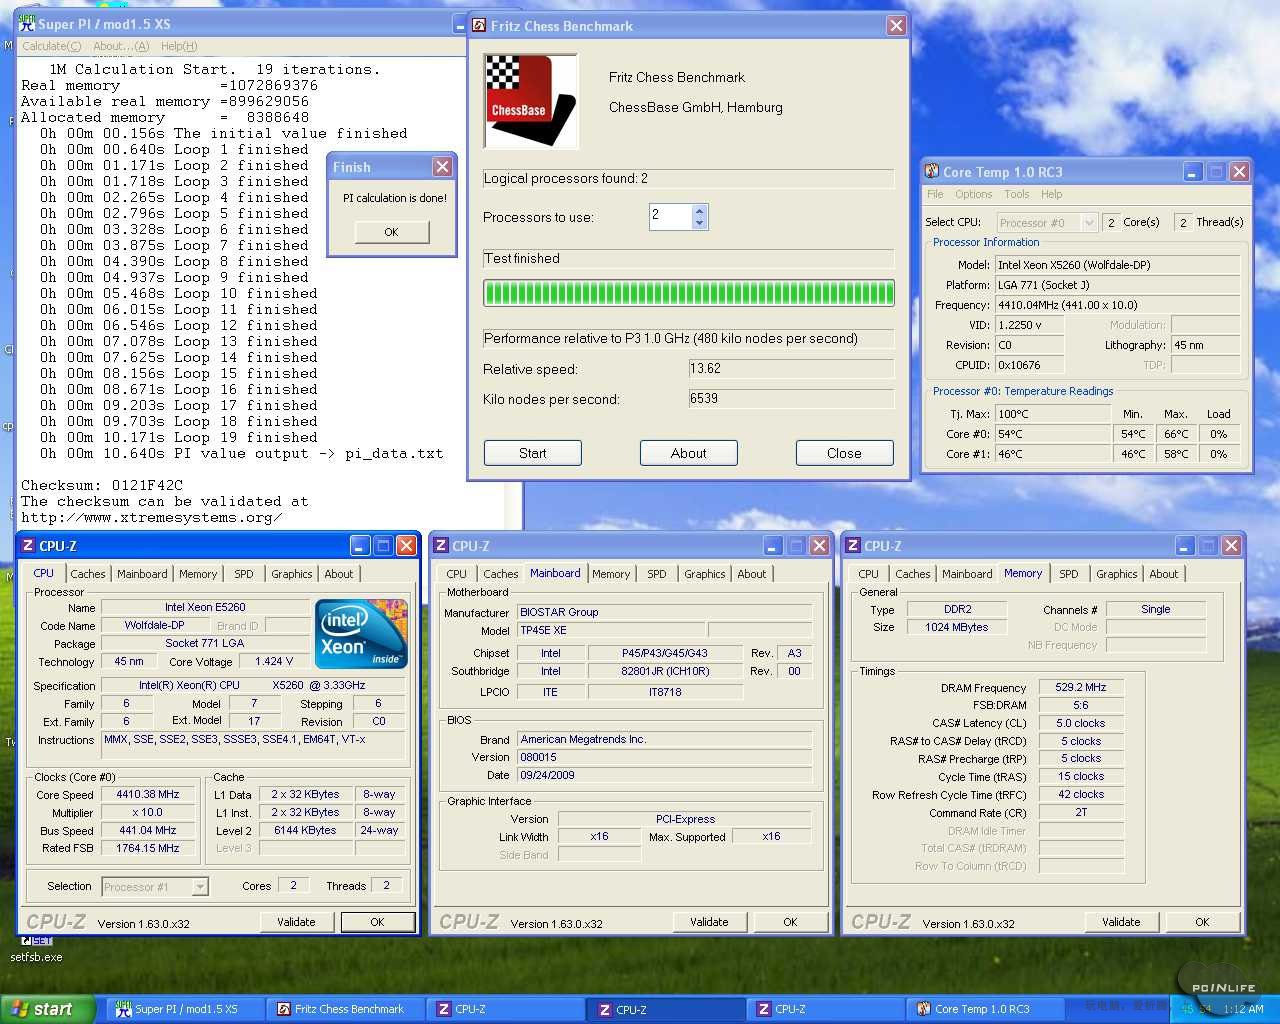Click Z icon in middle CPU-Z title bar
Image resolution: width=1280 pixels, height=1024 pixels.
pos(441,546)
